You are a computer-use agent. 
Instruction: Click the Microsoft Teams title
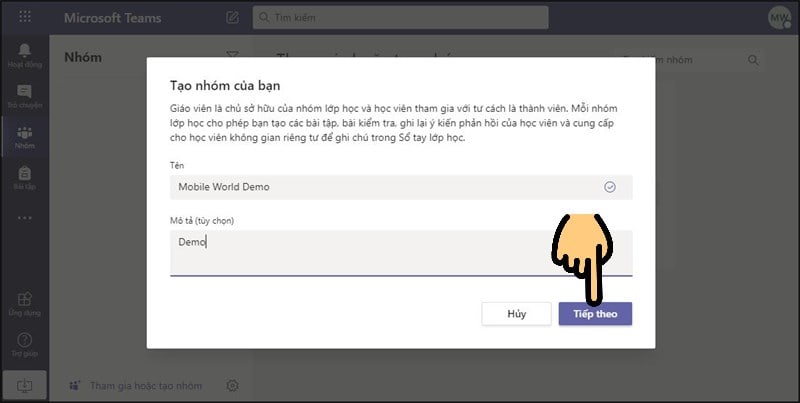(x=112, y=18)
